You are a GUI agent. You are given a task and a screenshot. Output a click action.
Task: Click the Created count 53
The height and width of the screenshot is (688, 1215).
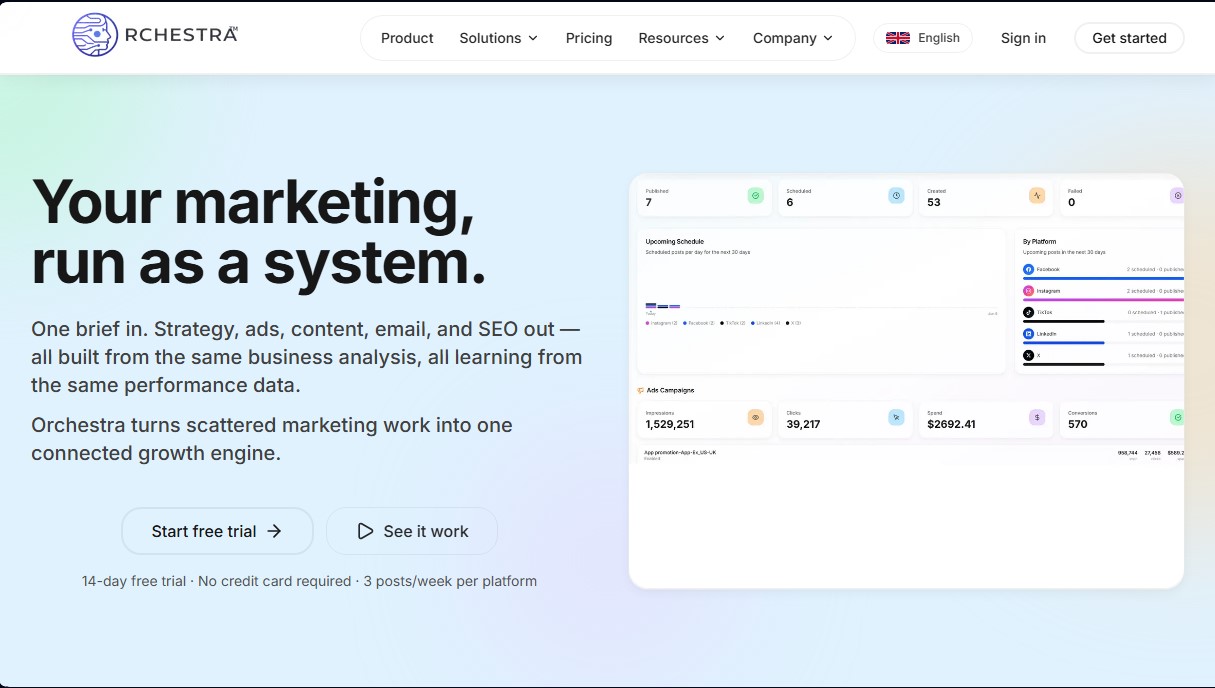point(934,202)
